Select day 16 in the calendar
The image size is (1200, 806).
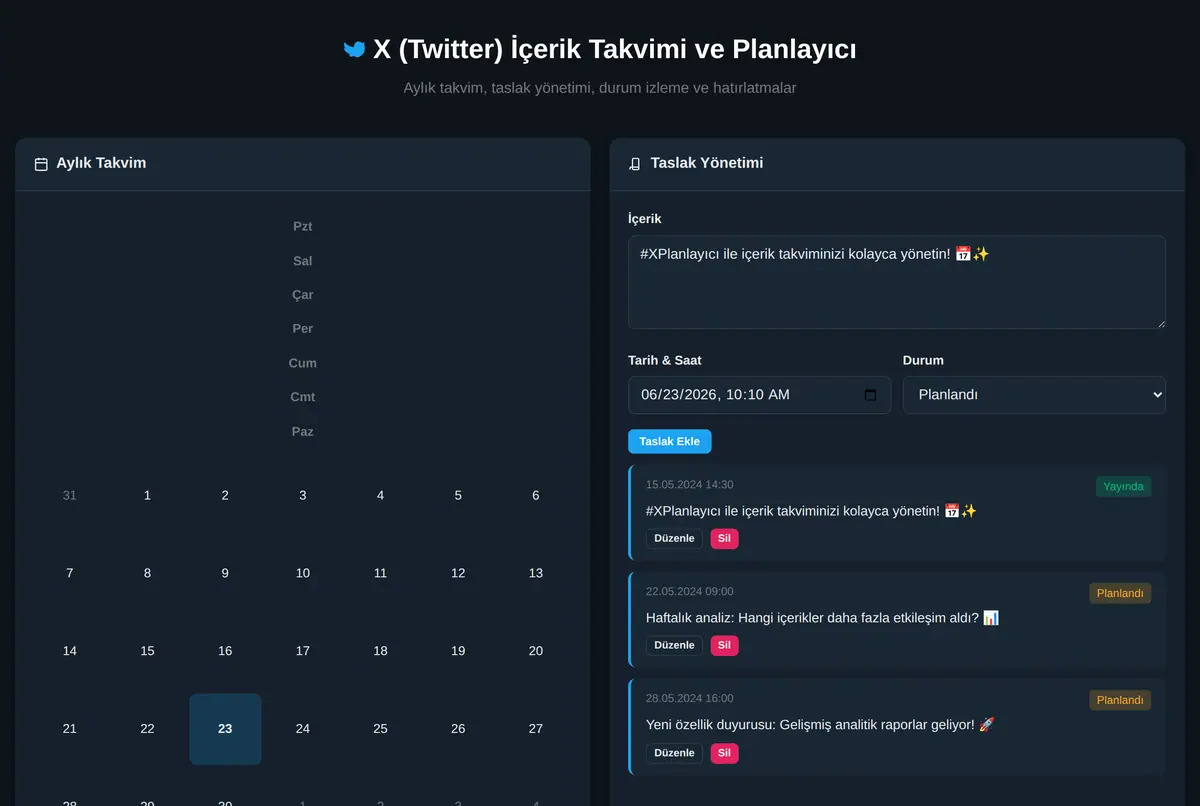point(225,651)
